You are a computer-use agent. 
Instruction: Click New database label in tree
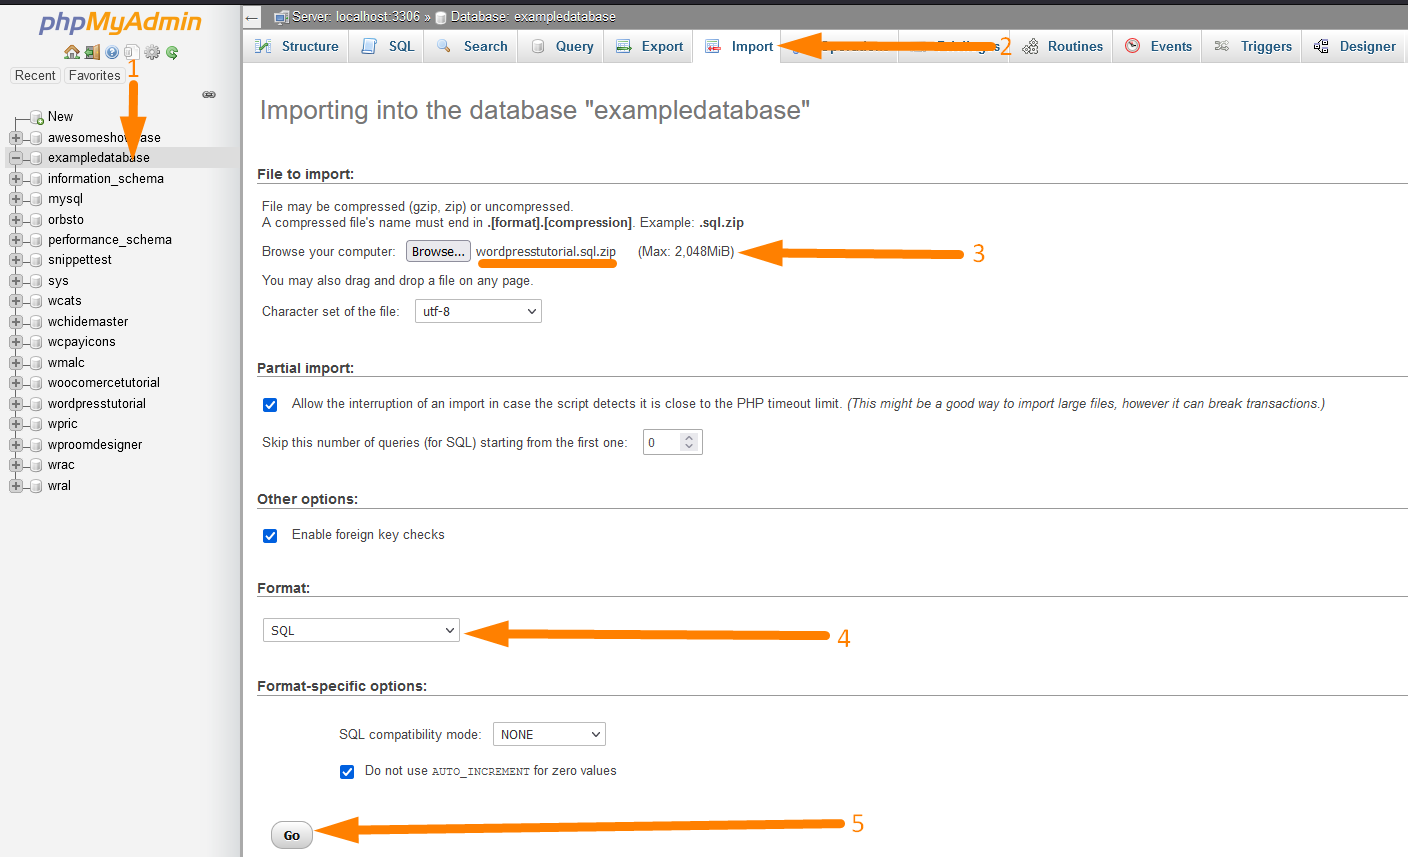tap(60, 117)
